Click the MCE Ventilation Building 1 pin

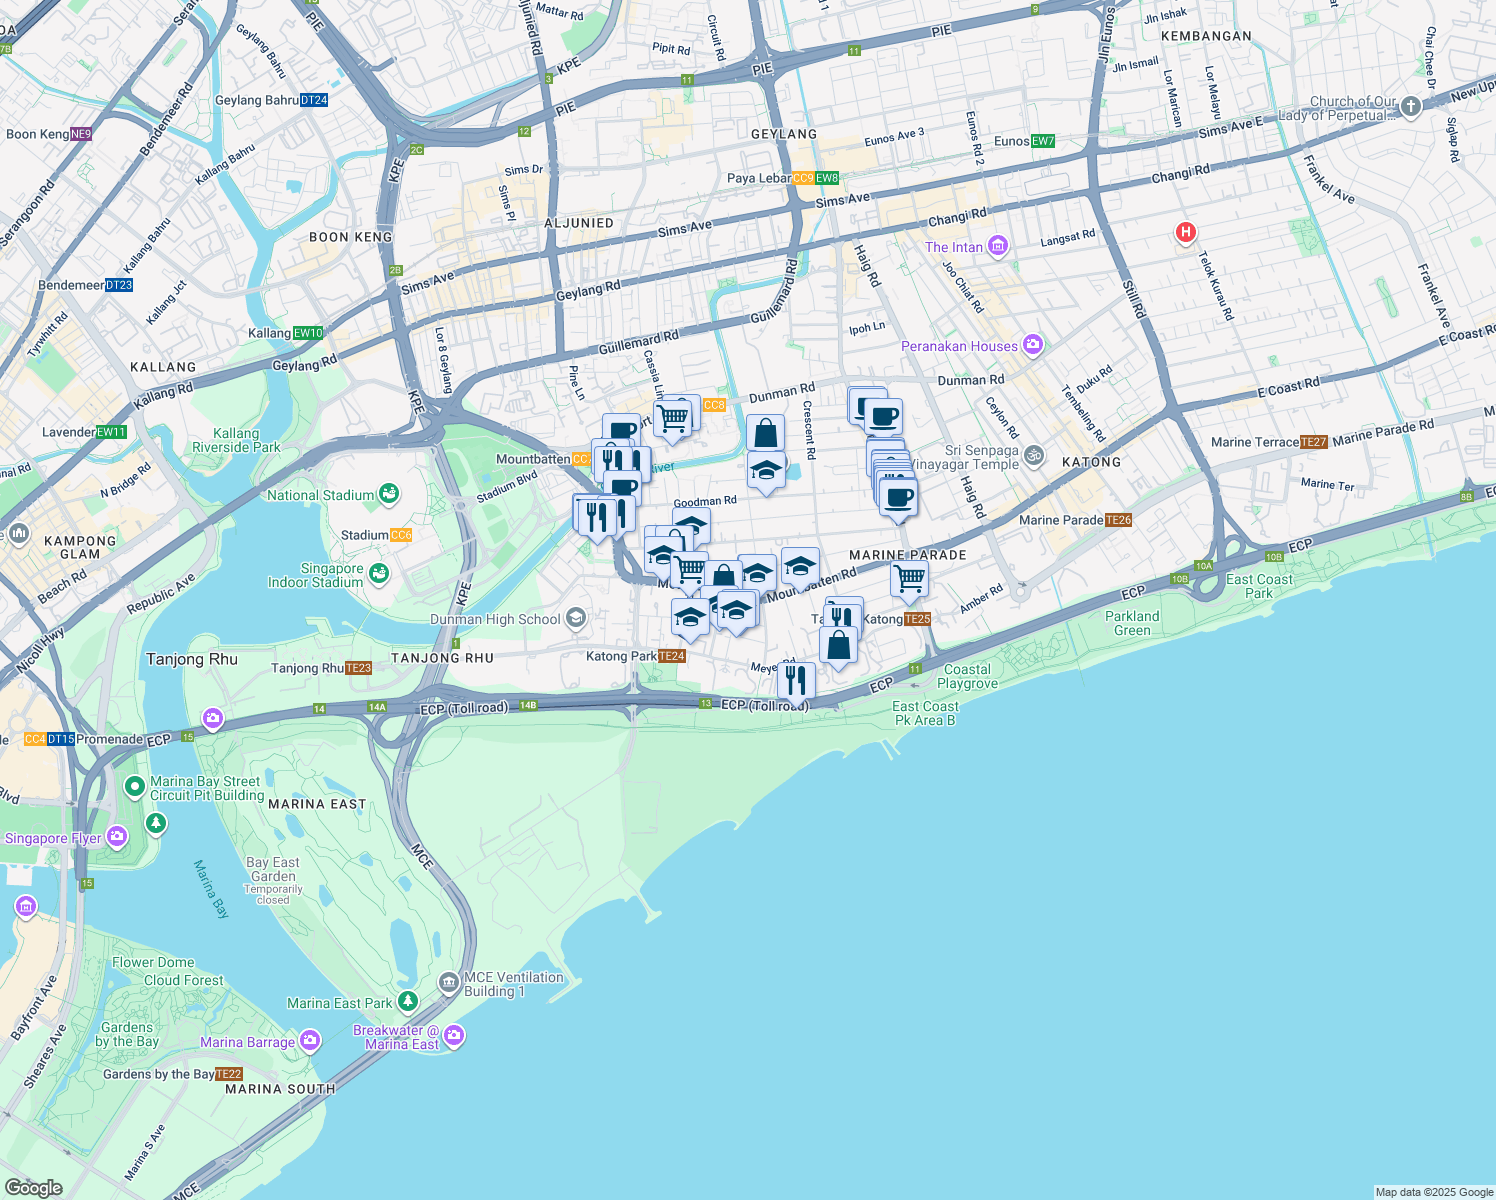[449, 982]
